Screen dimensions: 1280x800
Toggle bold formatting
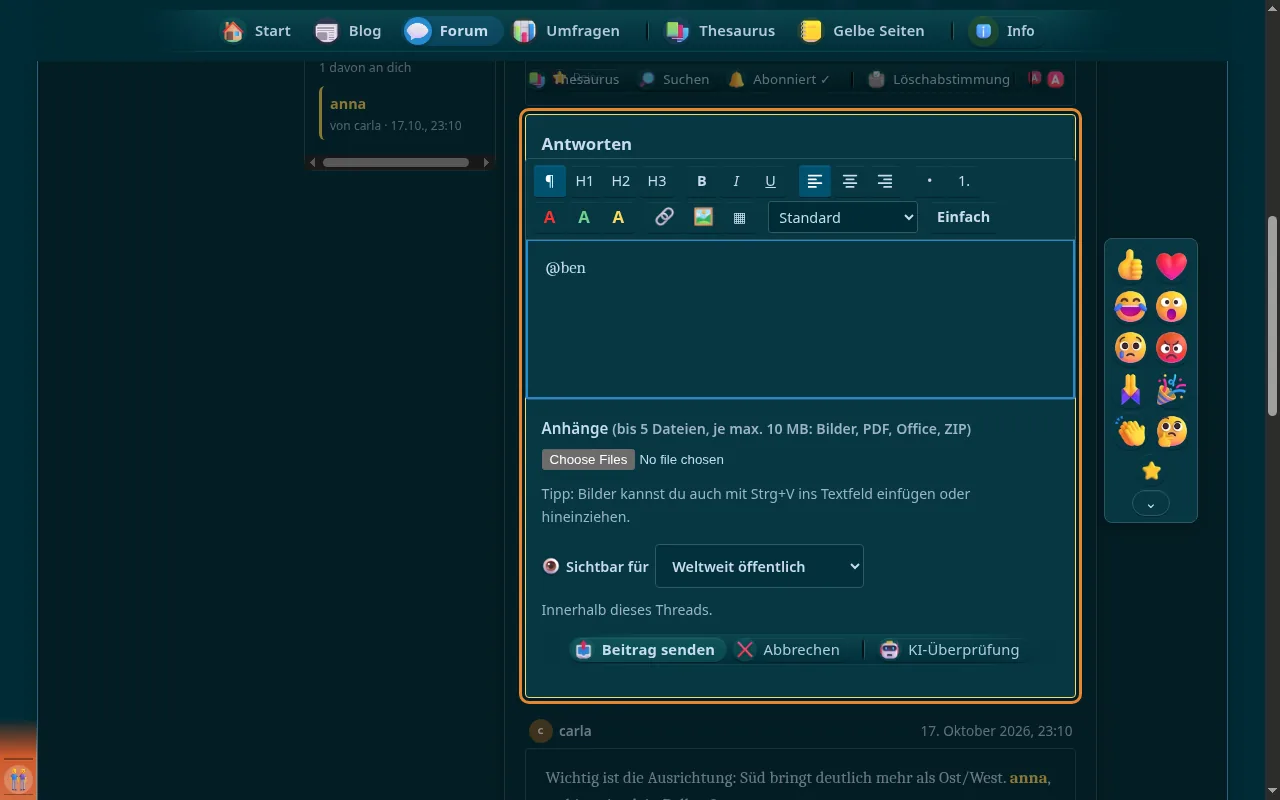click(702, 181)
